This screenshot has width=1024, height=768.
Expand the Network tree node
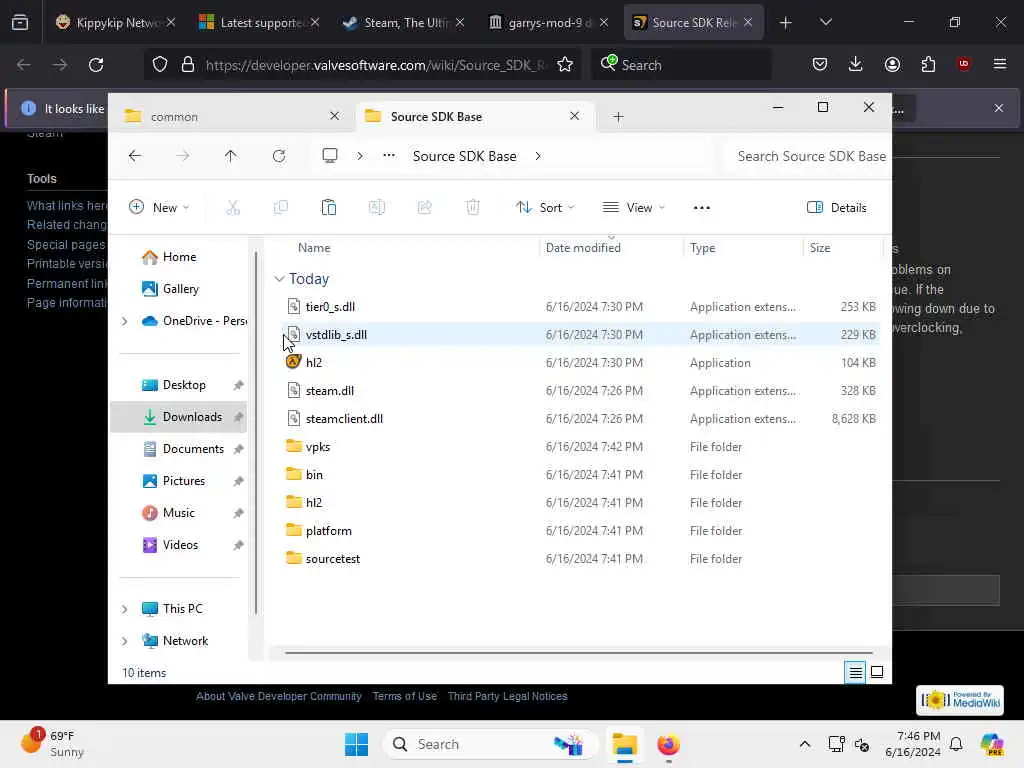click(x=124, y=641)
